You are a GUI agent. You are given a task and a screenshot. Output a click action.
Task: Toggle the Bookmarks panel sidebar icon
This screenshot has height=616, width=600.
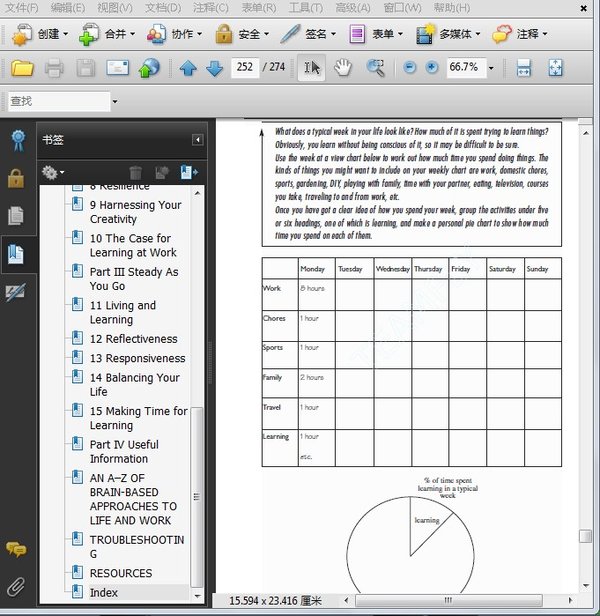pos(16,254)
